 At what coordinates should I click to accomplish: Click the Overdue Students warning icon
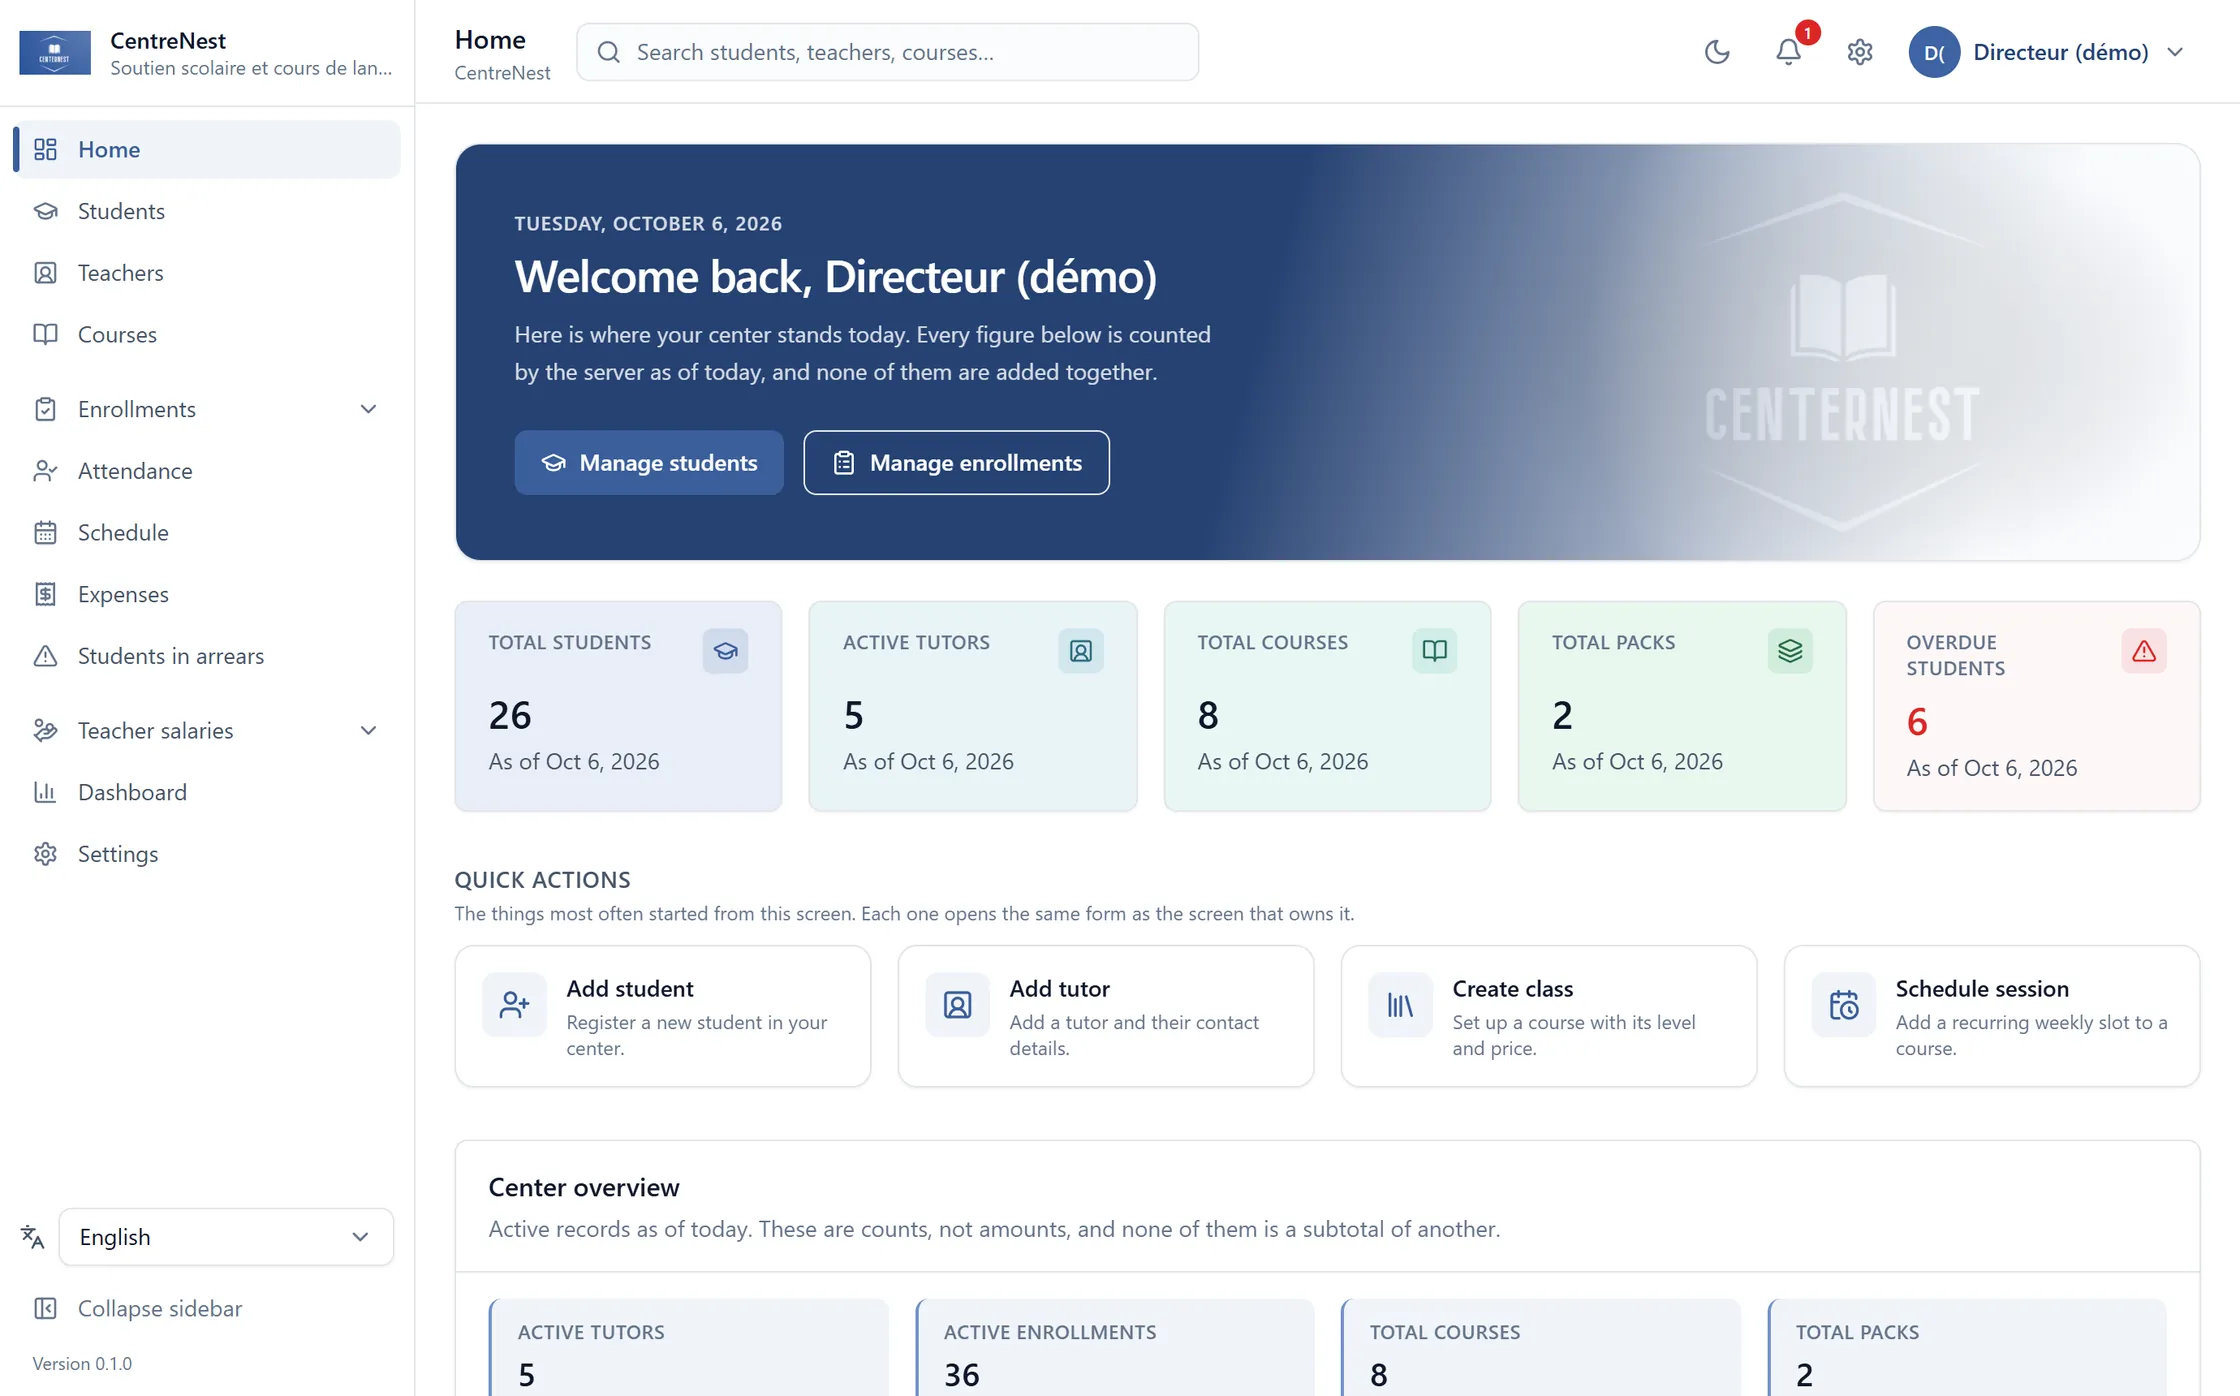(x=2143, y=651)
